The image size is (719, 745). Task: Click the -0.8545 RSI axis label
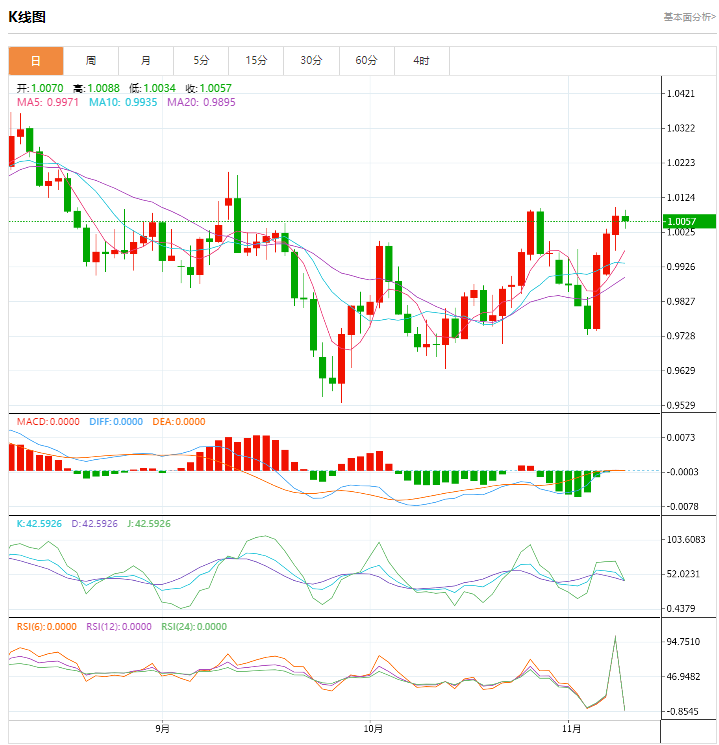[x=682, y=712]
